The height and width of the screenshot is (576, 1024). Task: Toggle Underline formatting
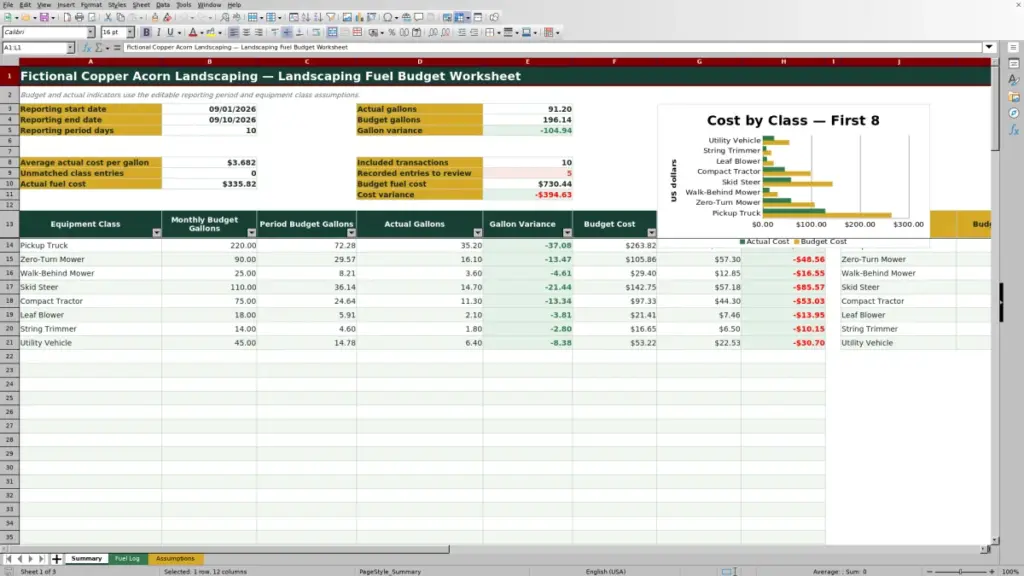pos(170,33)
